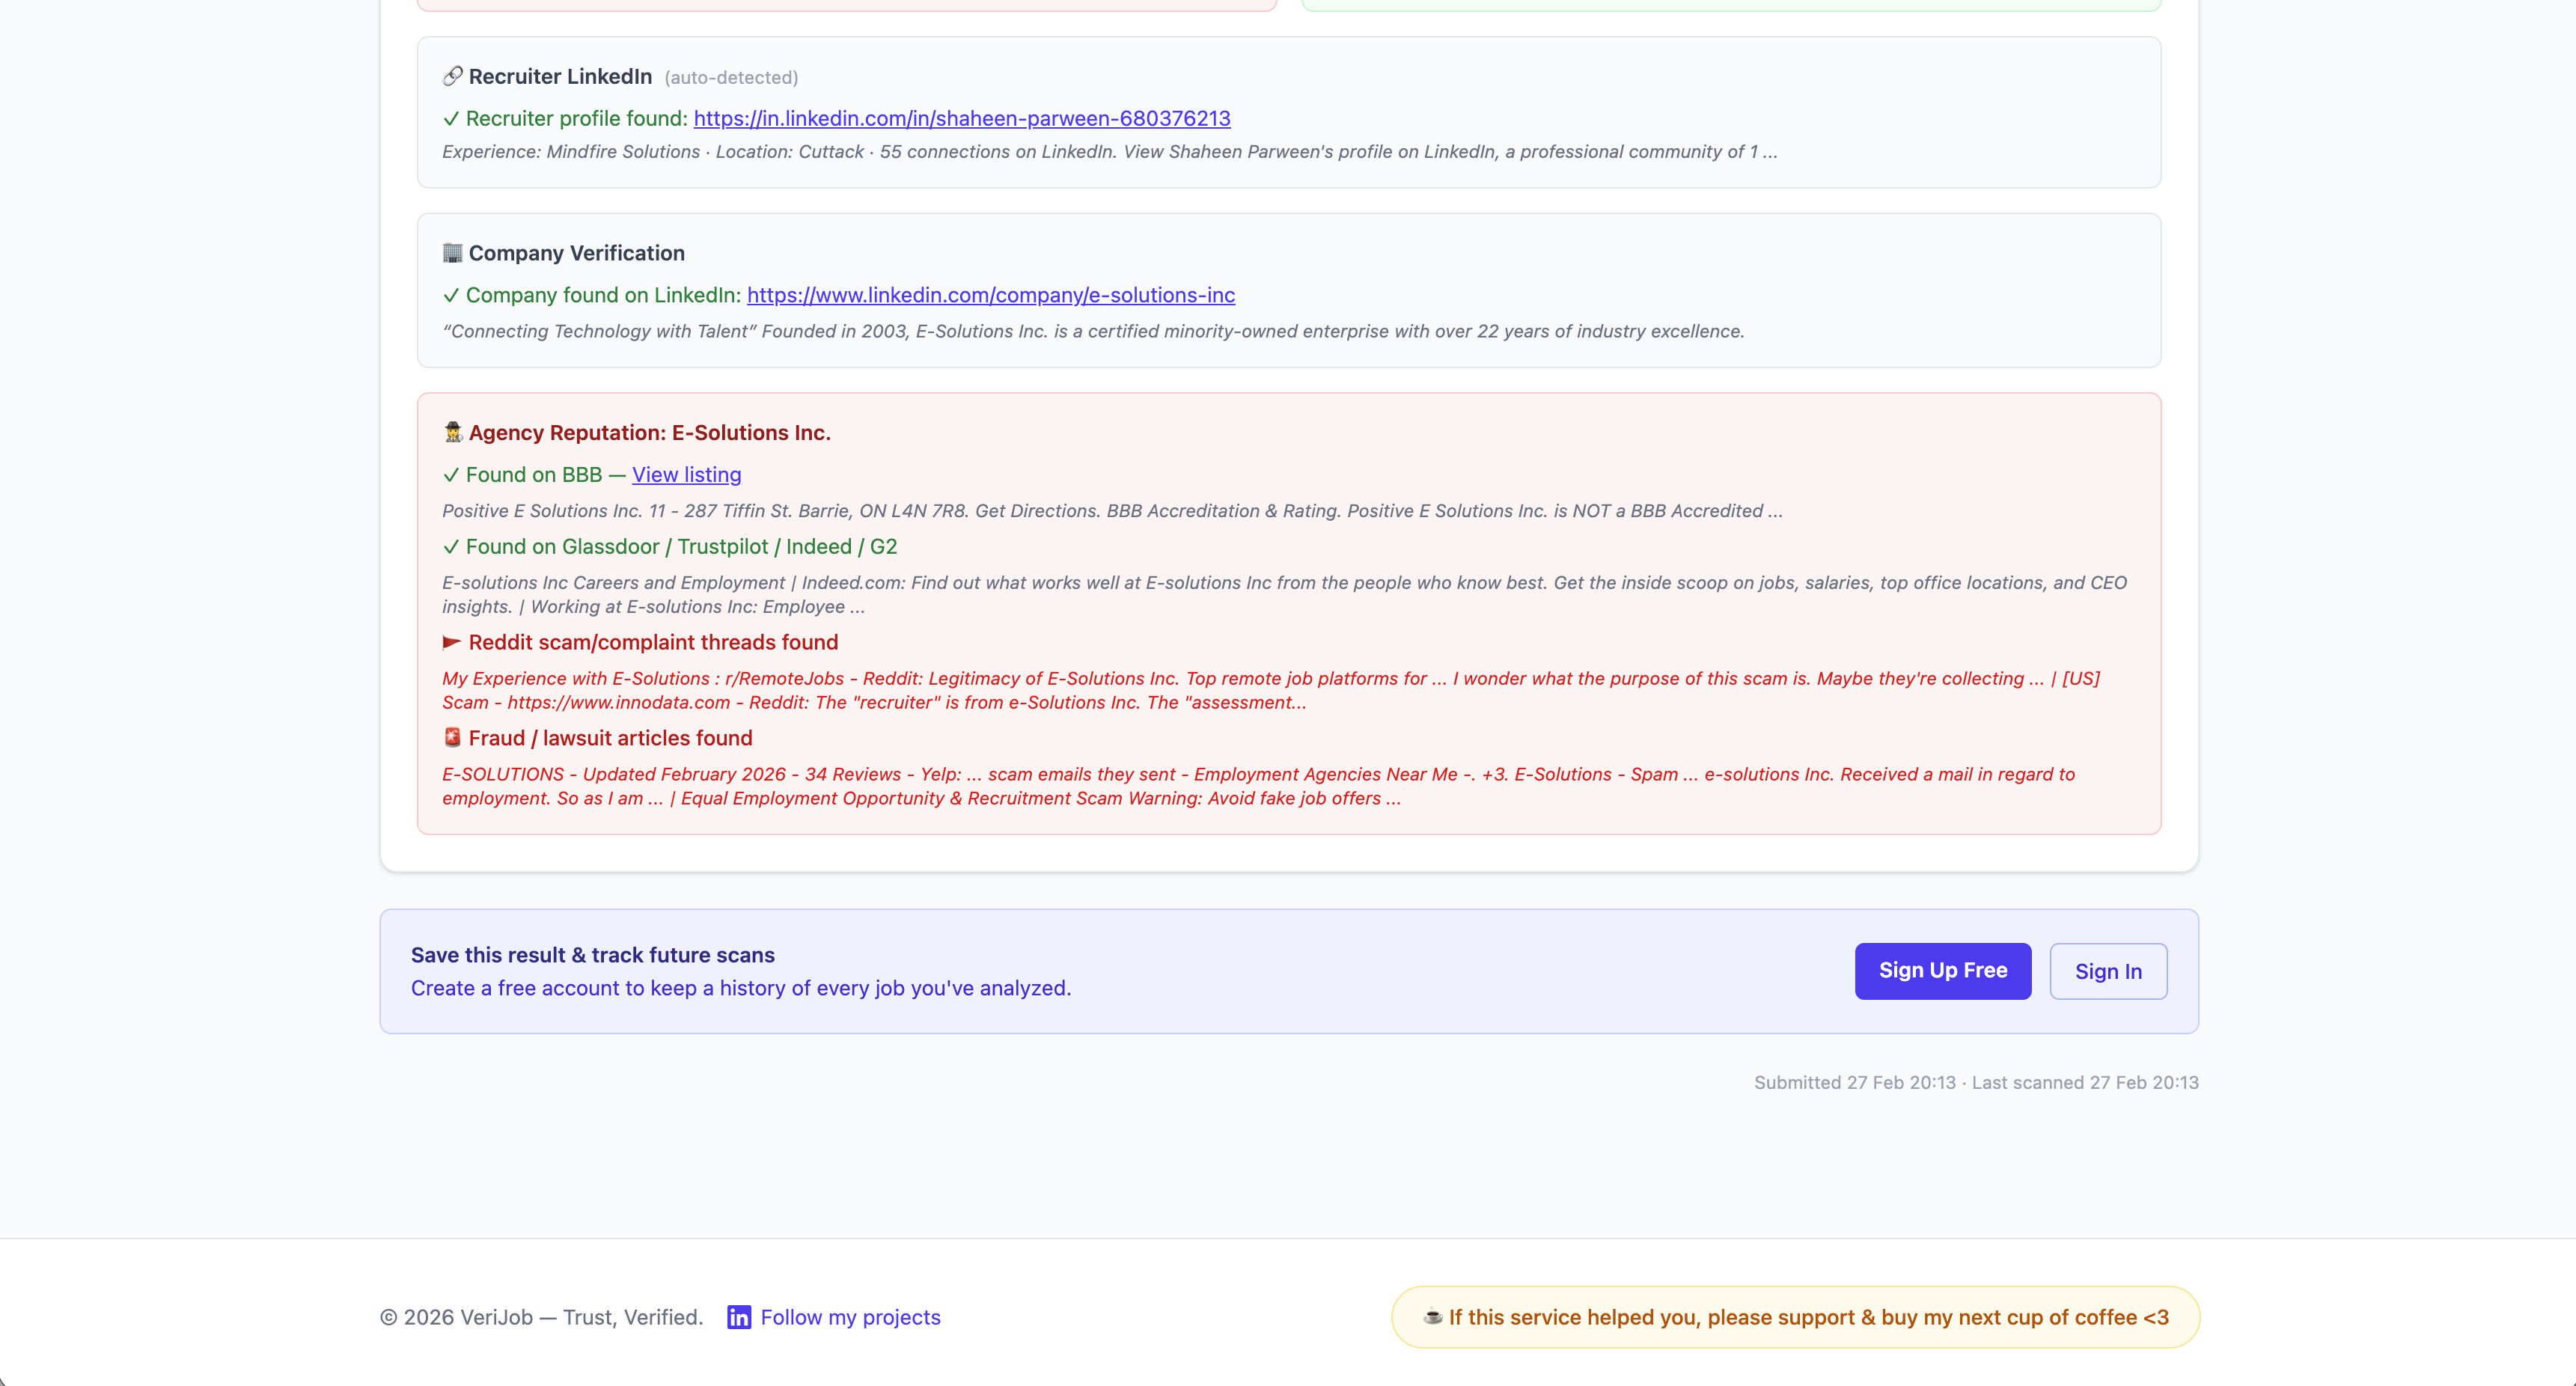Viewport: 2576px width, 1386px height.
Task: Click the Agency Reputation section heading
Action: (x=649, y=432)
